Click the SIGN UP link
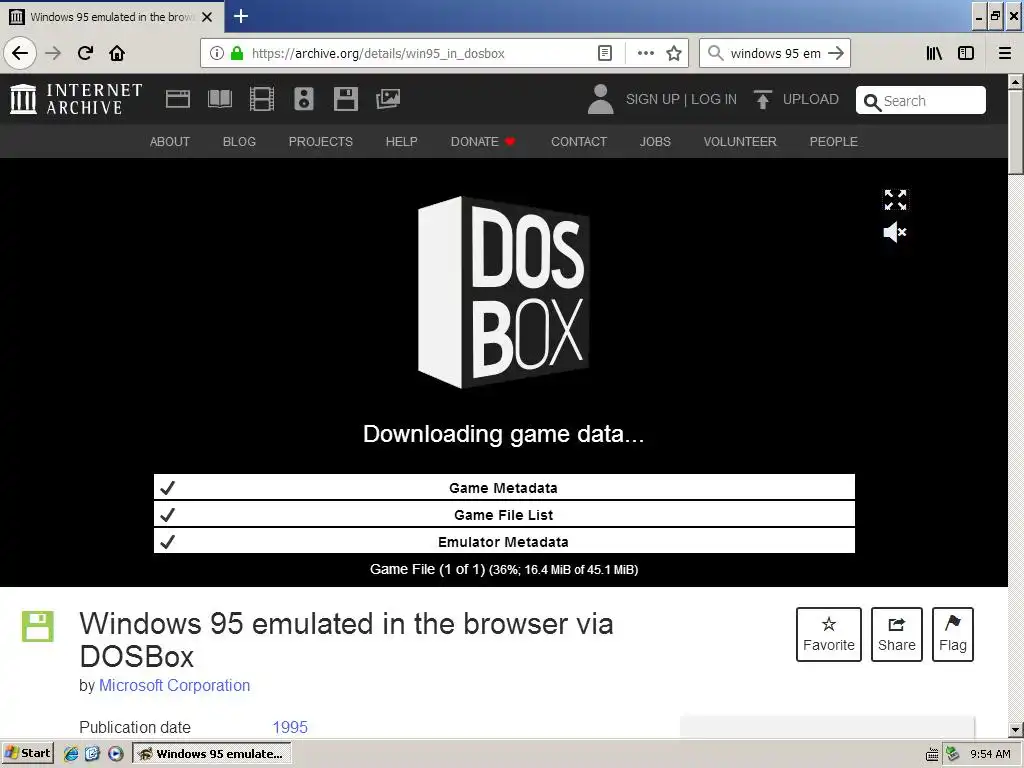Image resolution: width=1024 pixels, height=768 pixels. pyautogui.click(x=652, y=99)
